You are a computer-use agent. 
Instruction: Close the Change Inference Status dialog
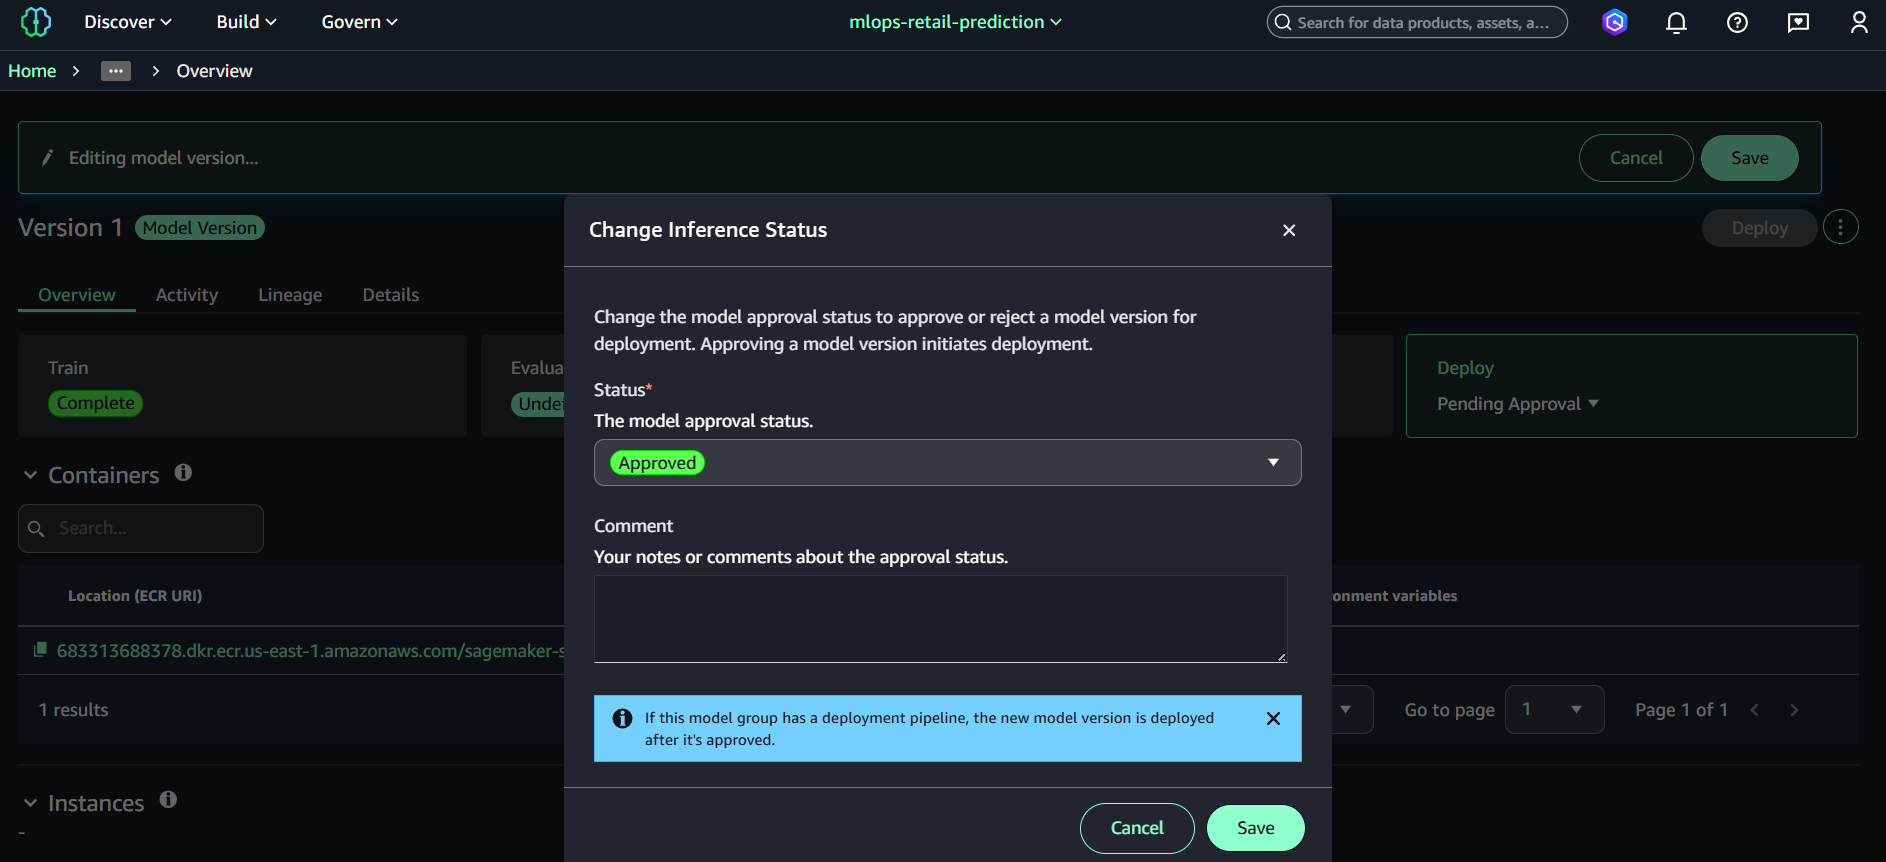(1288, 230)
